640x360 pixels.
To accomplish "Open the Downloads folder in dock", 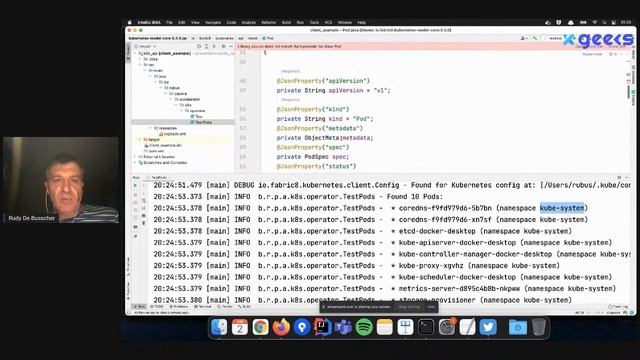I will (x=518, y=327).
